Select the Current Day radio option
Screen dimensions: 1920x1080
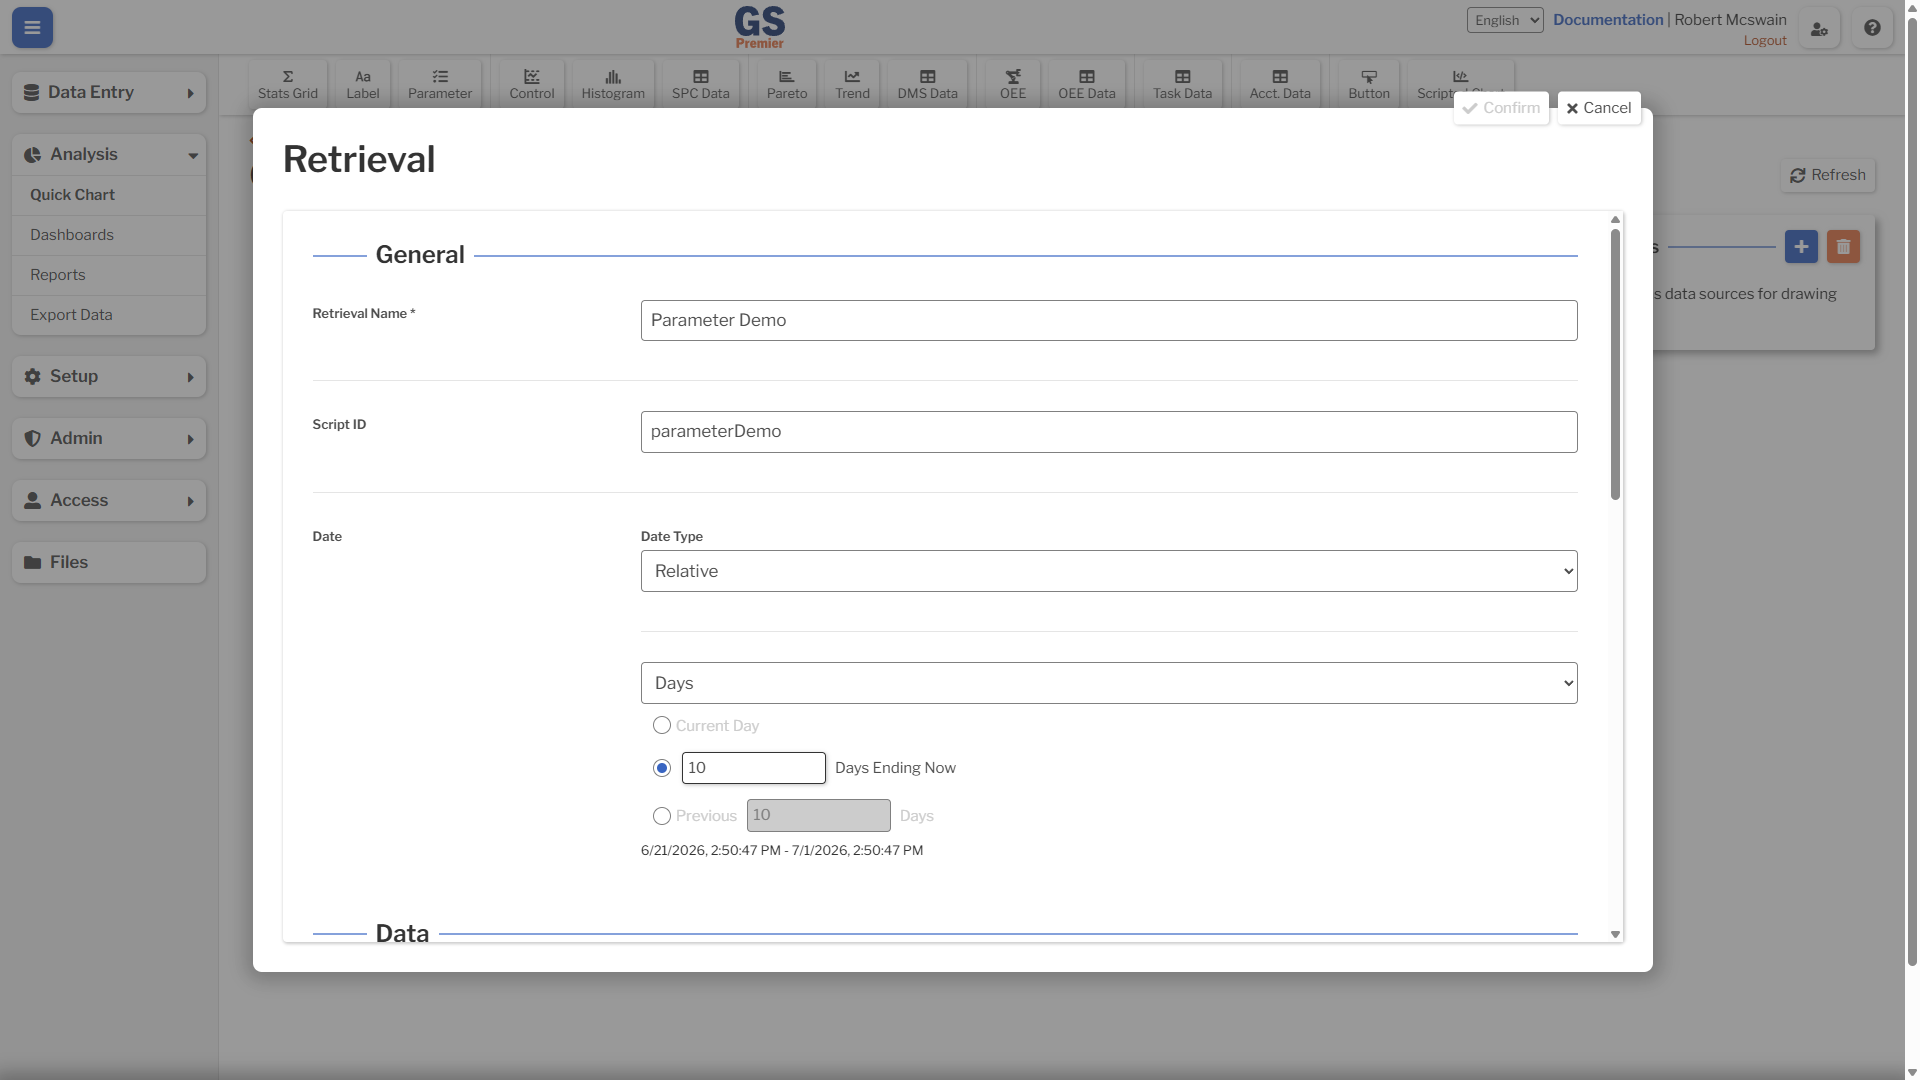coord(662,725)
